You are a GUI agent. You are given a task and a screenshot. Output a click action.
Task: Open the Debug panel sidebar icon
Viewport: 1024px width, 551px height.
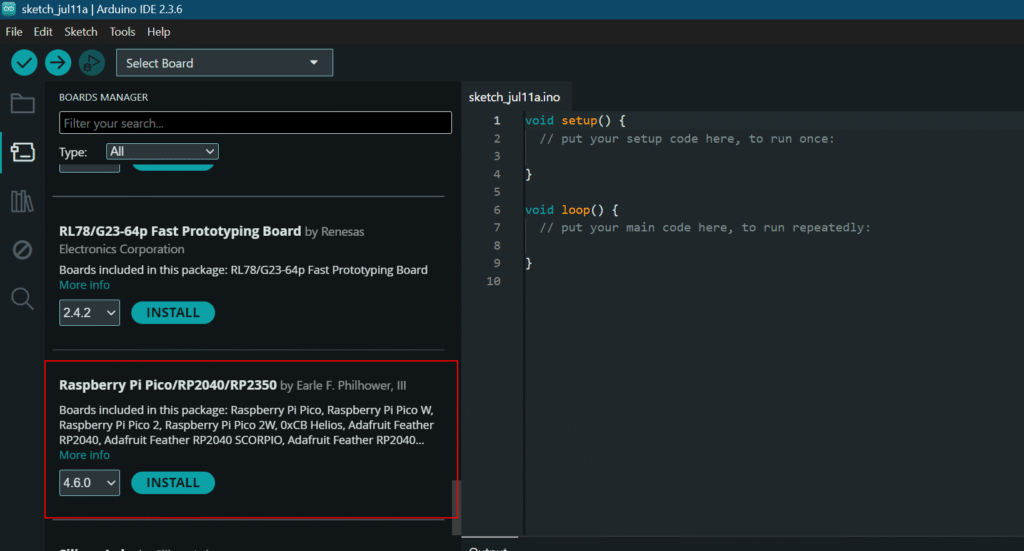pos(22,249)
